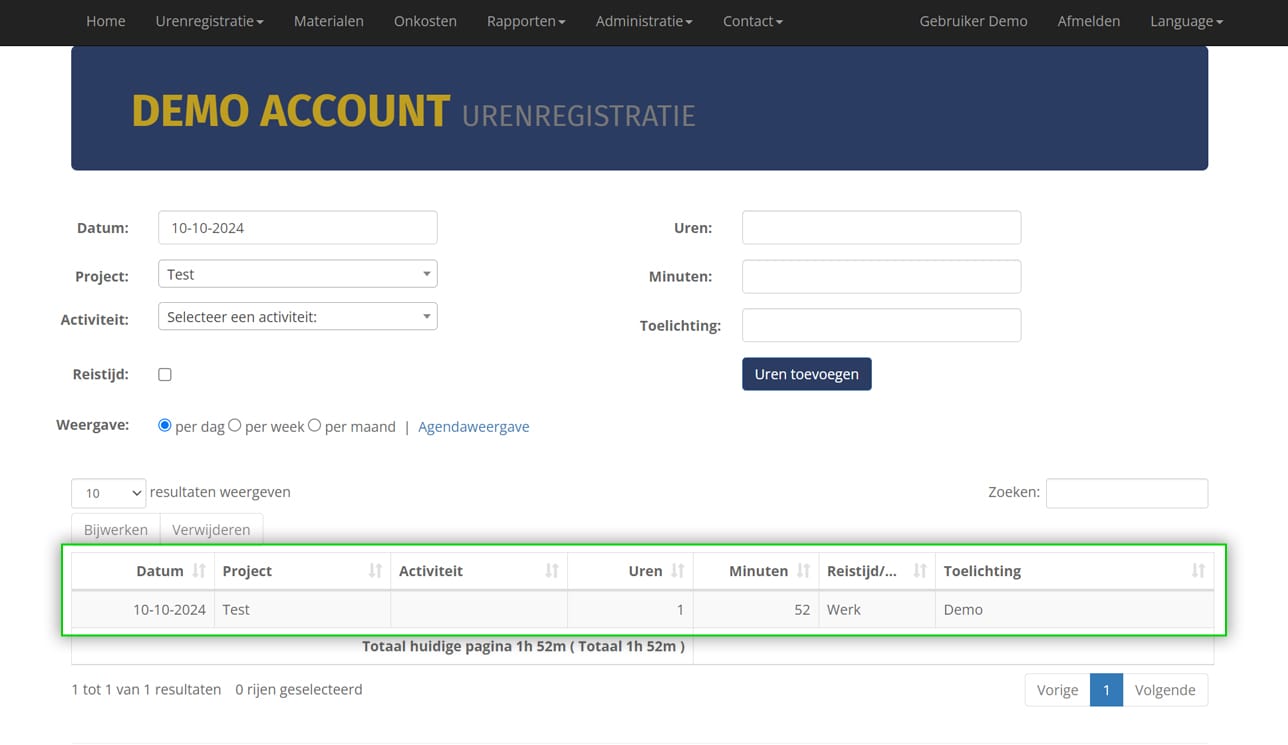Sort table by the Minuten arrows

803,571
